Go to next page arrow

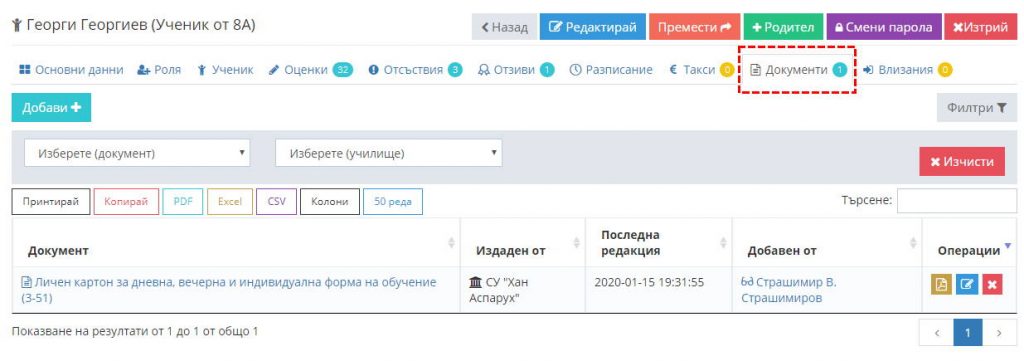(999, 332)
